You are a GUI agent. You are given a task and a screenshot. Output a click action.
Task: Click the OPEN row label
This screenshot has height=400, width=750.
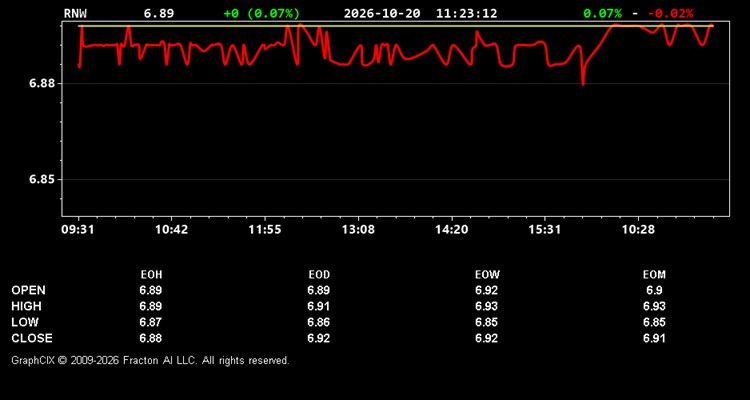click(29, 290)
